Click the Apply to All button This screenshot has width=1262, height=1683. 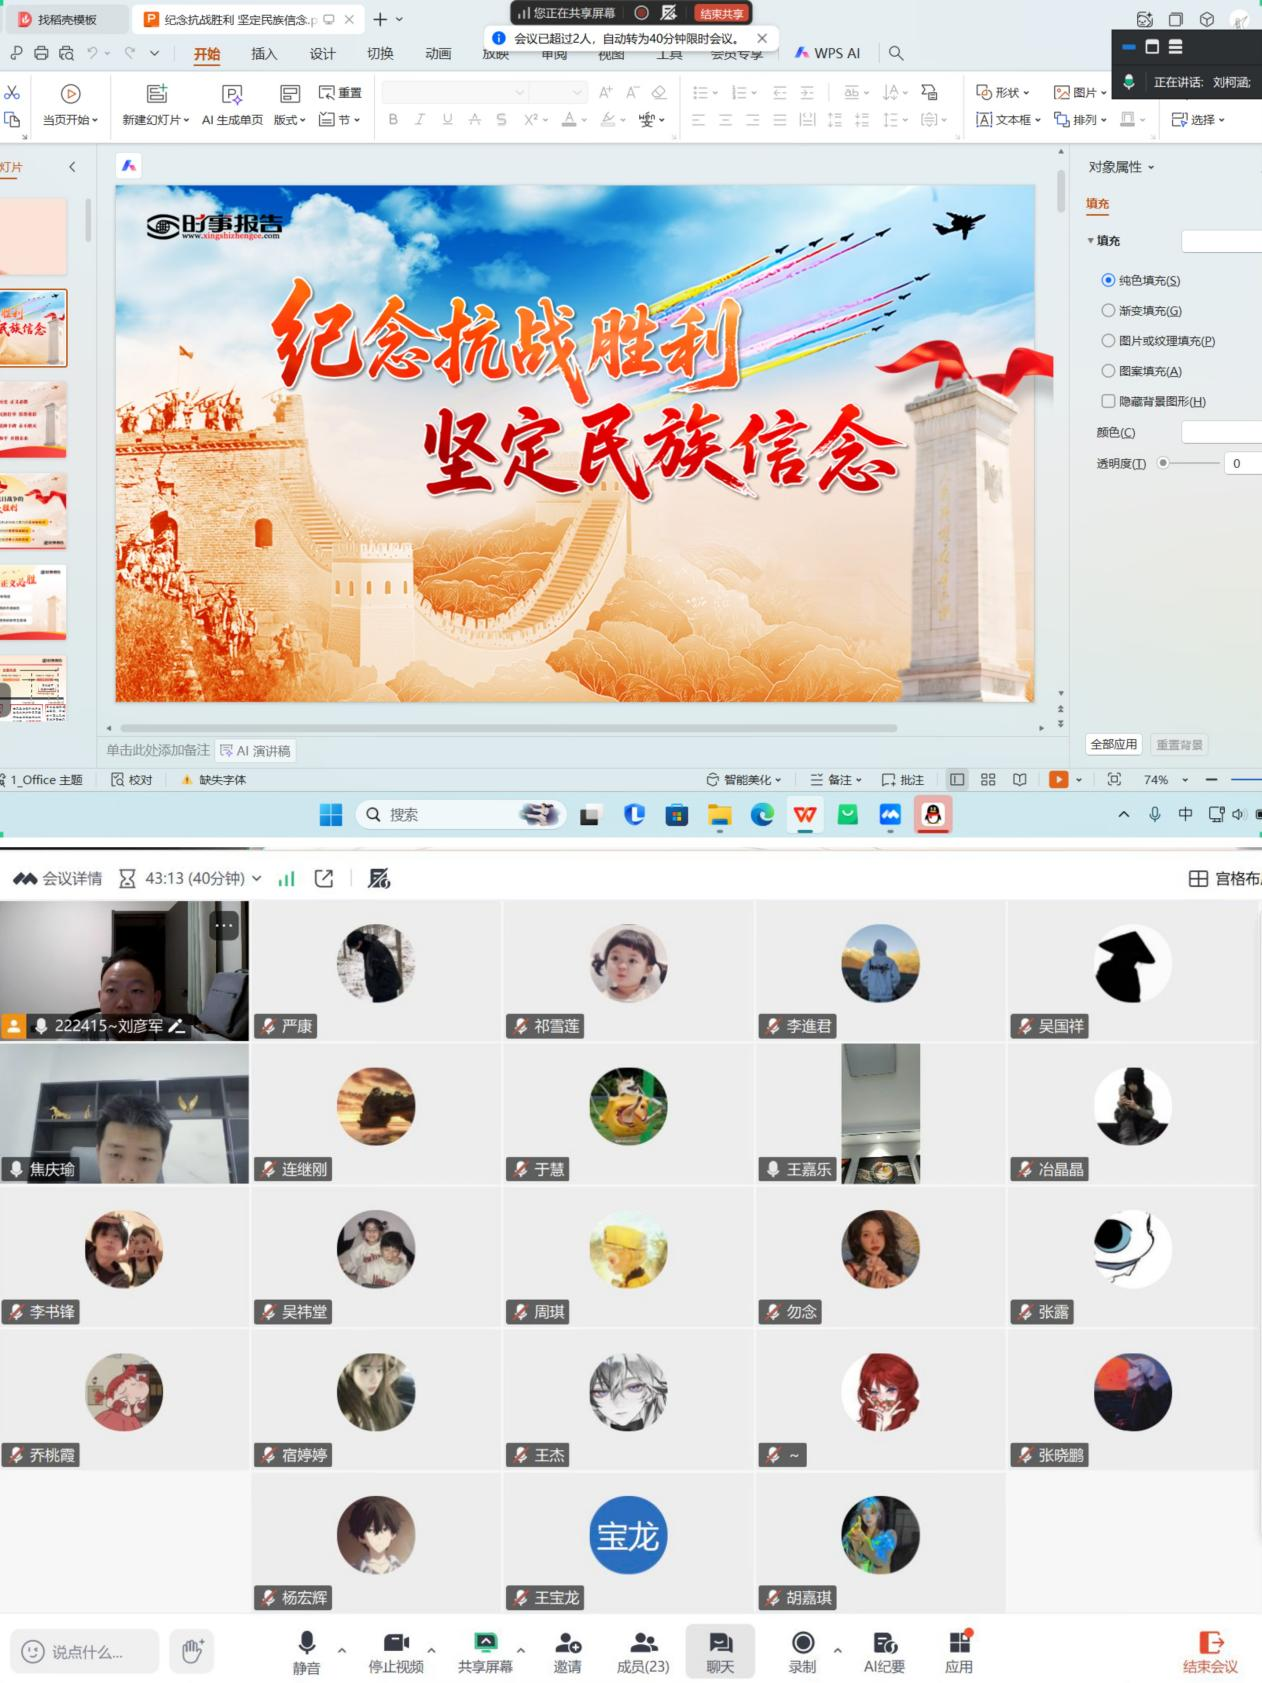pos(1114,745)
